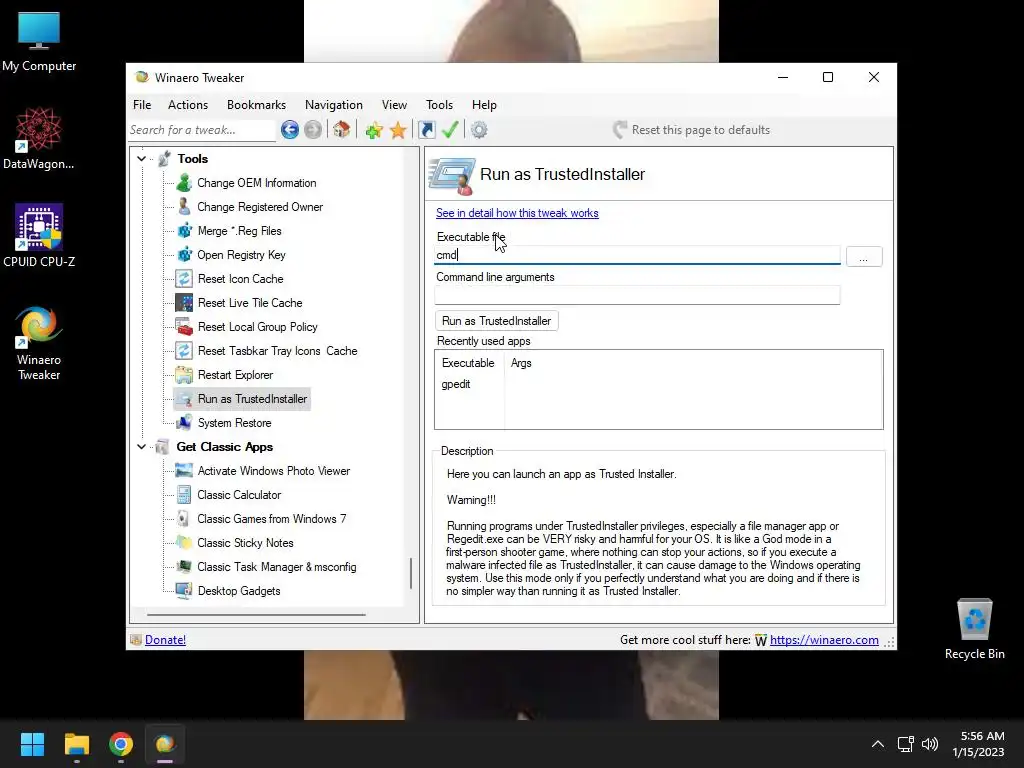The width and height of the screenshot is (1024, 768).
Task: Click the tree panel vertical scrollbar
Action: click(411, 573)
